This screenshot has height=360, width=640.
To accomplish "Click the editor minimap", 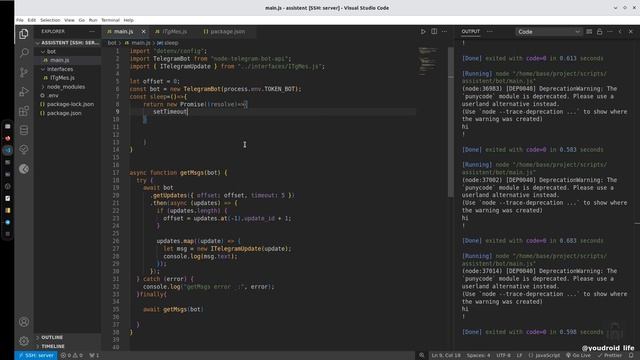I will (428, 61).
